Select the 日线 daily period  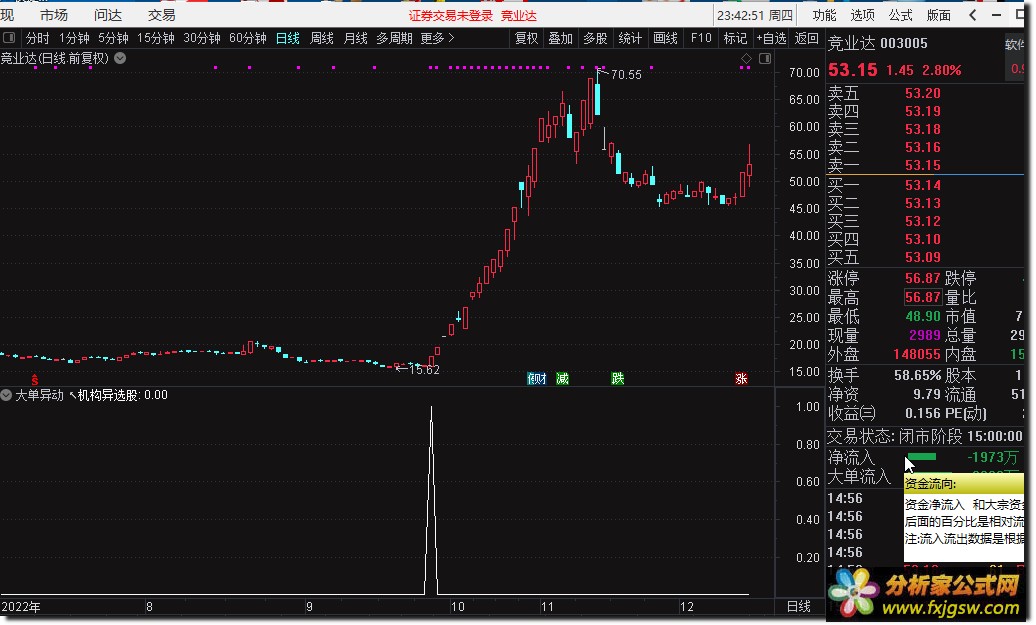287,38
